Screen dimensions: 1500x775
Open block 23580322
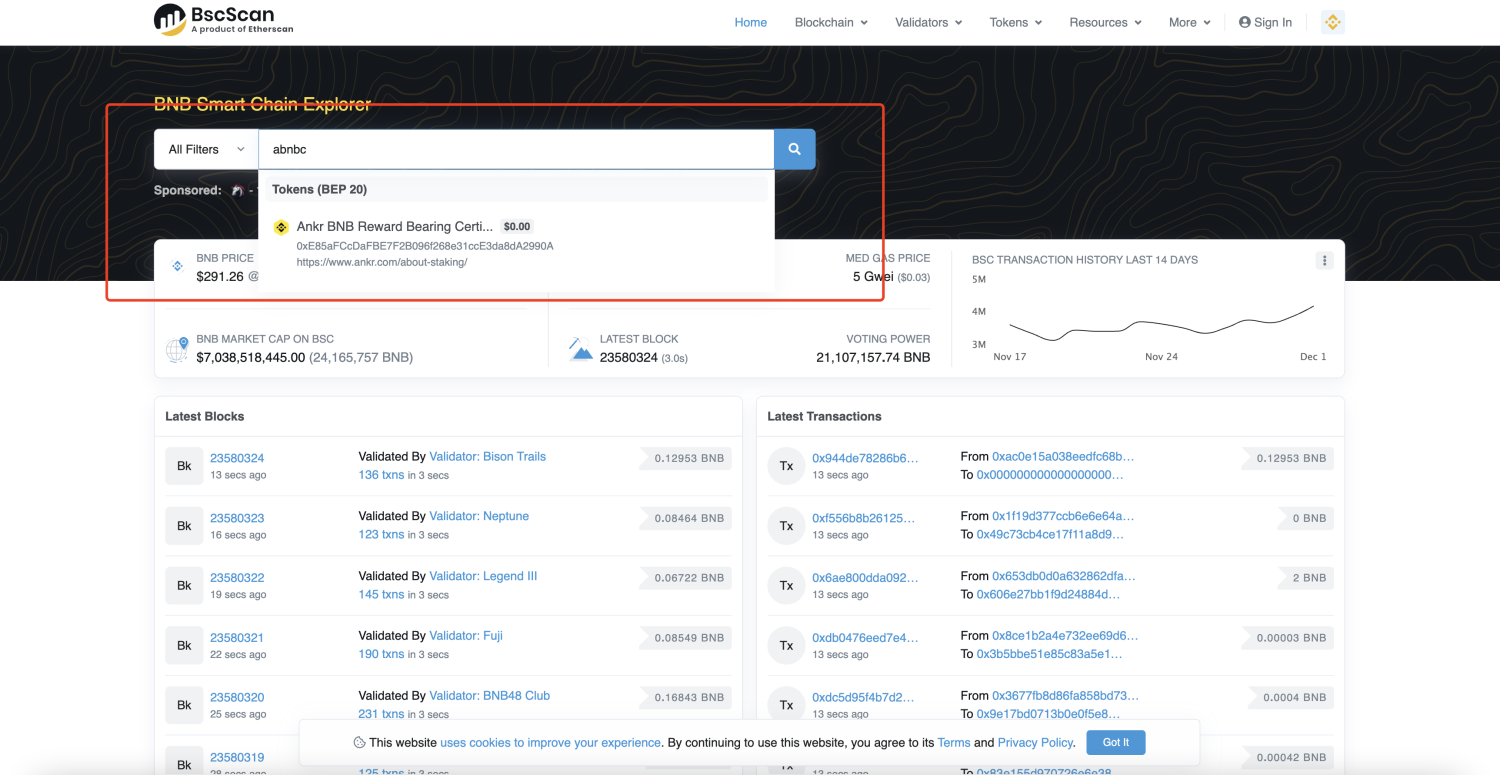237,578
